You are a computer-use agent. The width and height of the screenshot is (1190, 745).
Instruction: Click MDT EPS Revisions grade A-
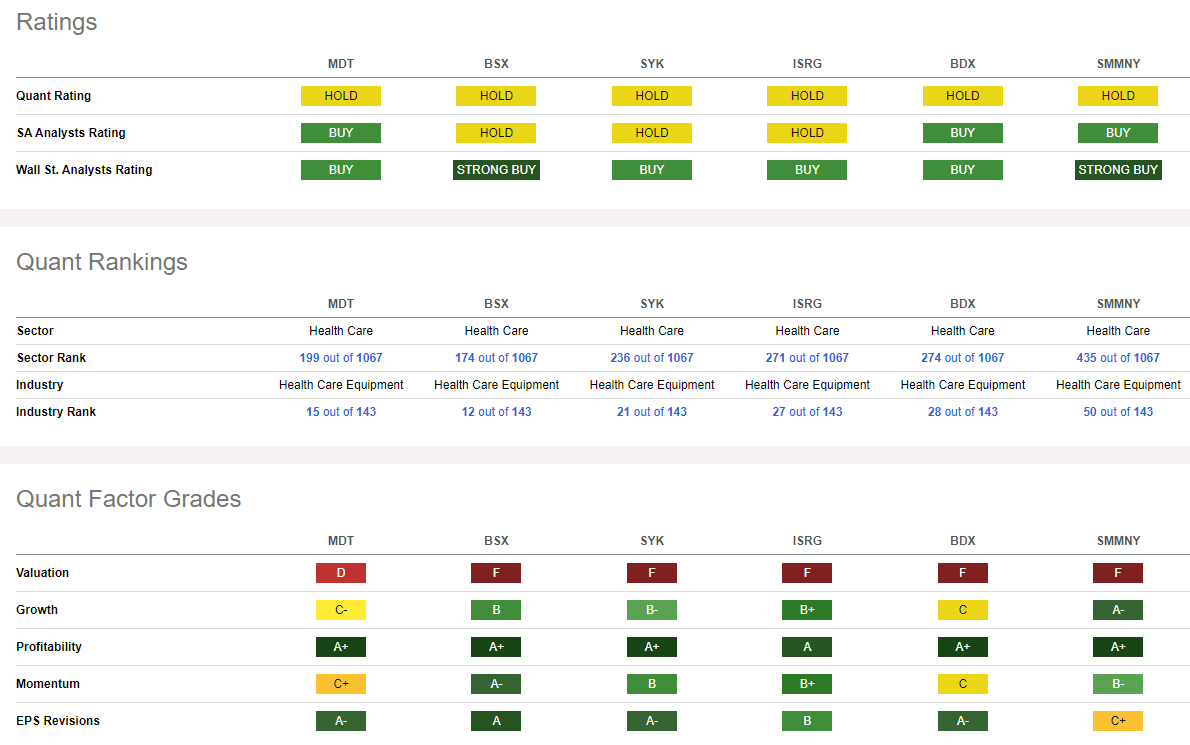pyautogui.click(x=341, y=721)
